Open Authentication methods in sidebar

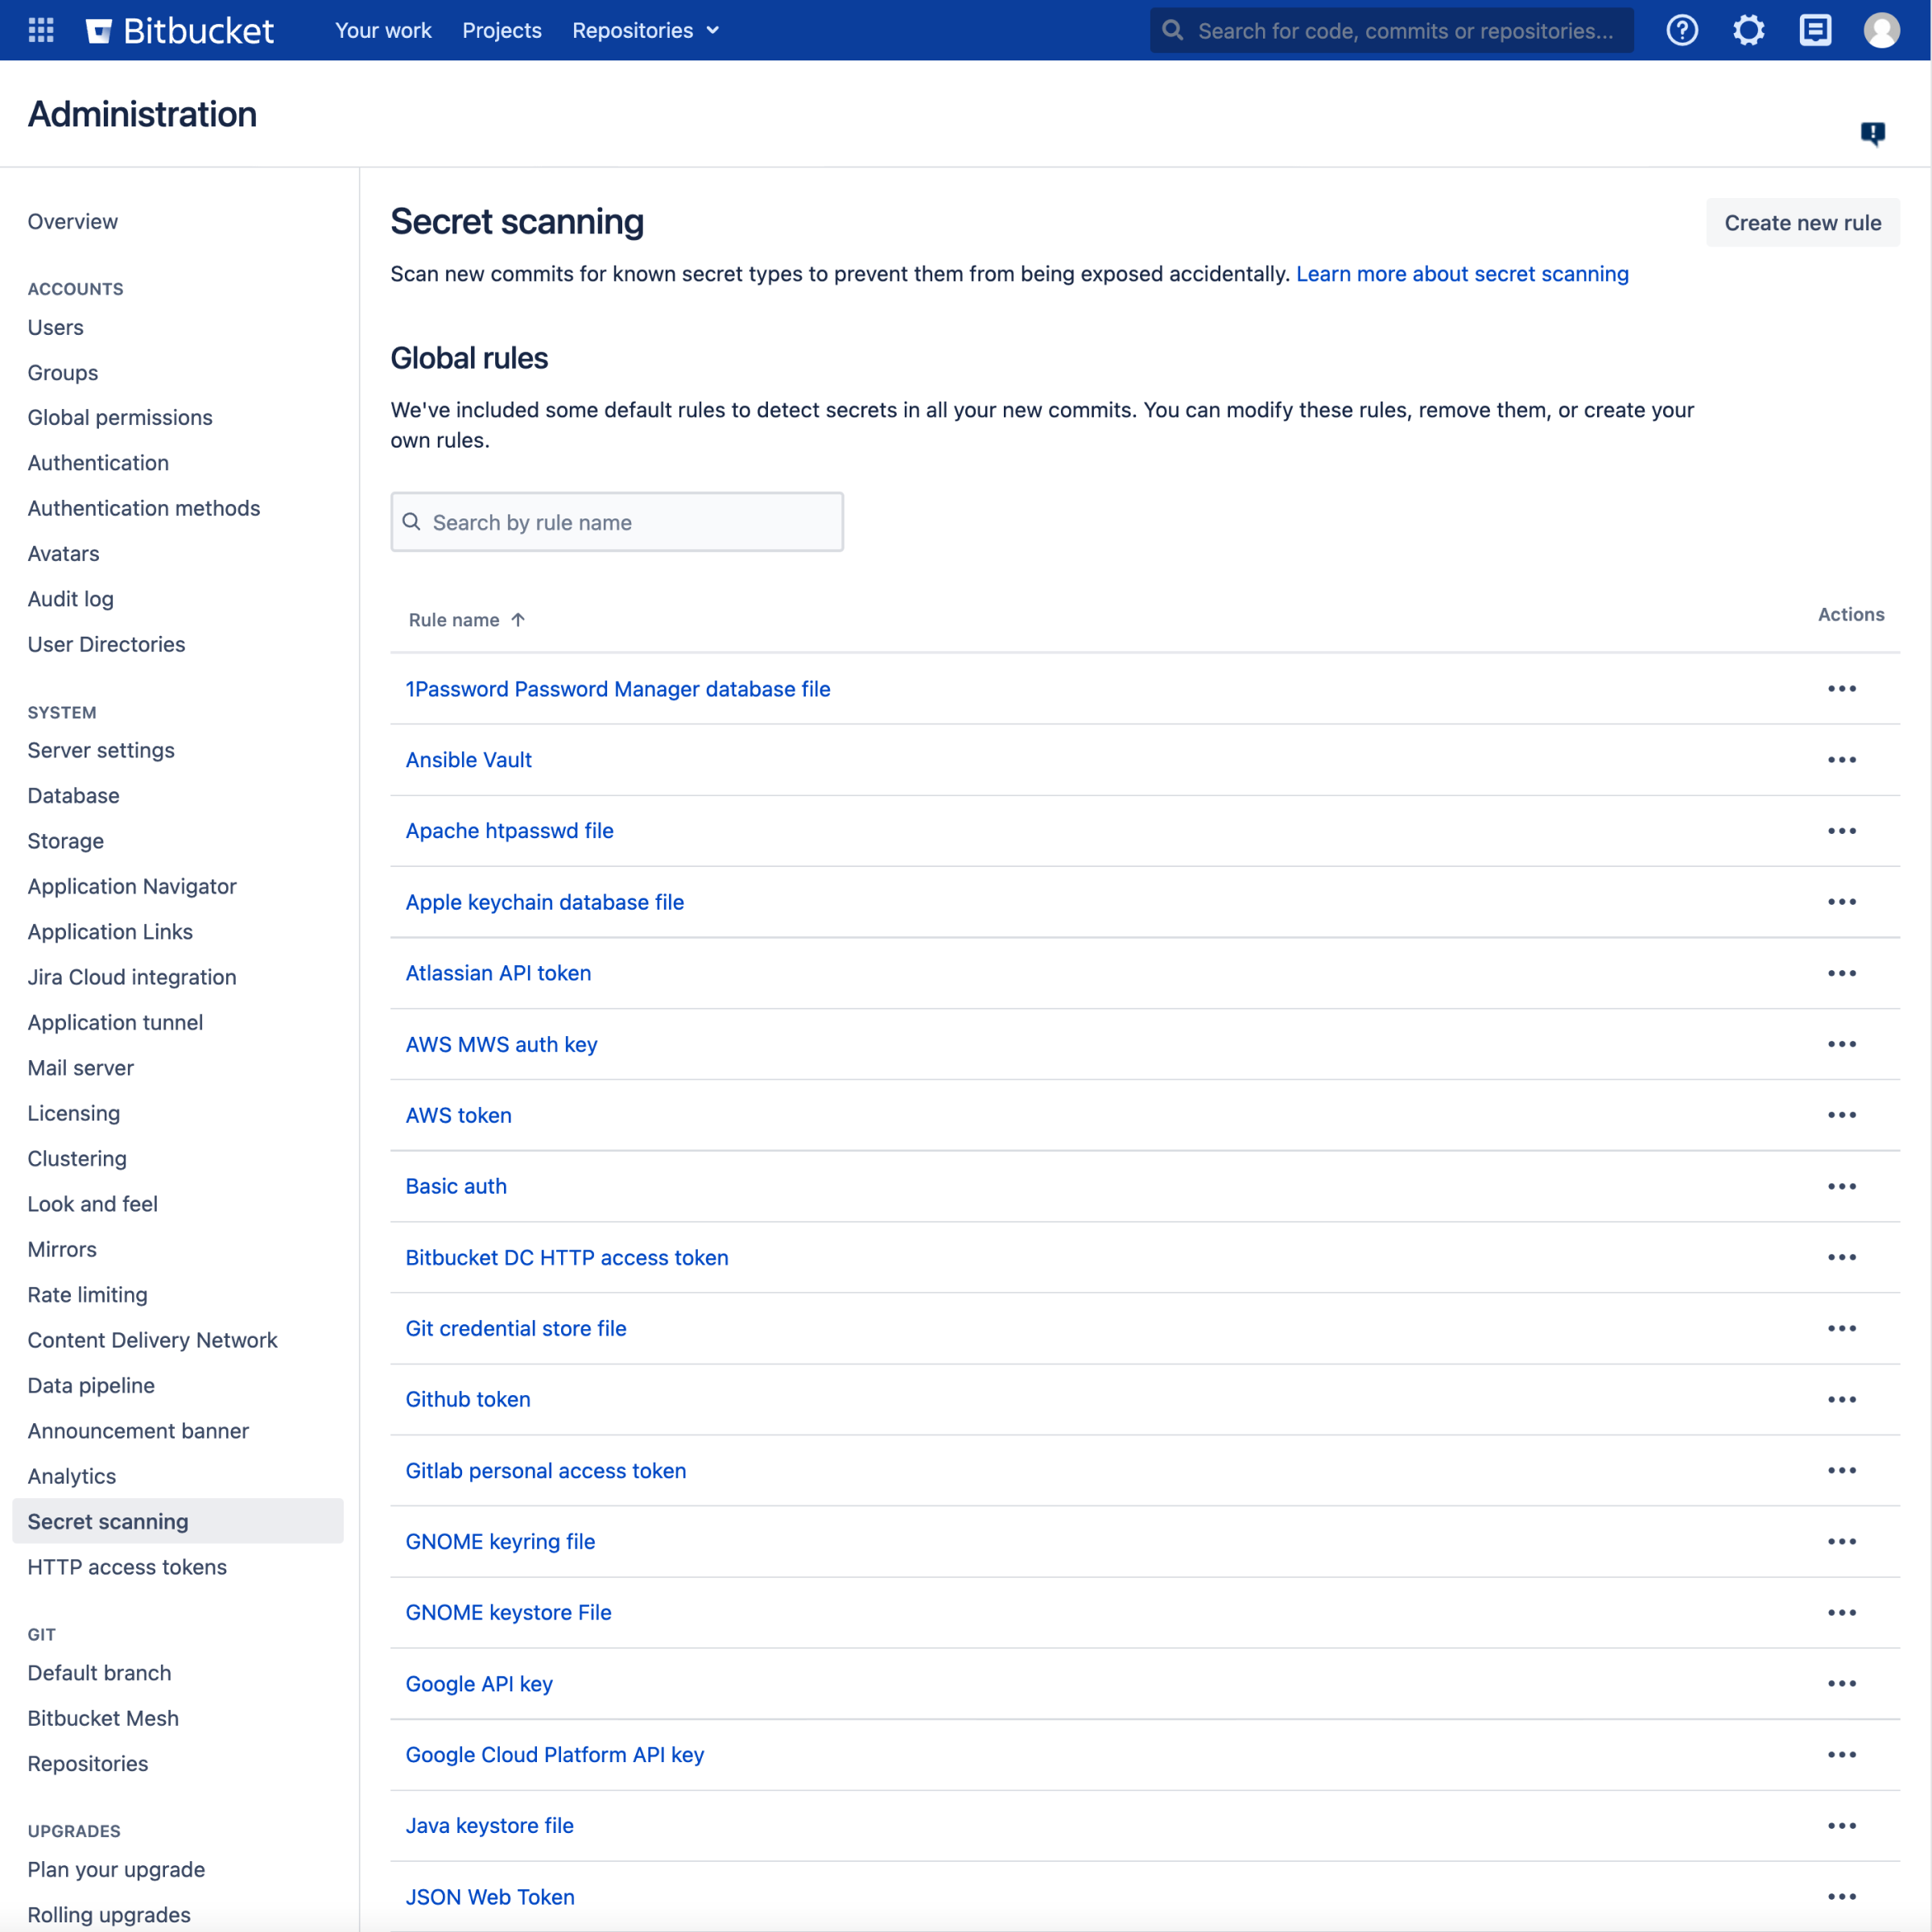coord(144,508)
